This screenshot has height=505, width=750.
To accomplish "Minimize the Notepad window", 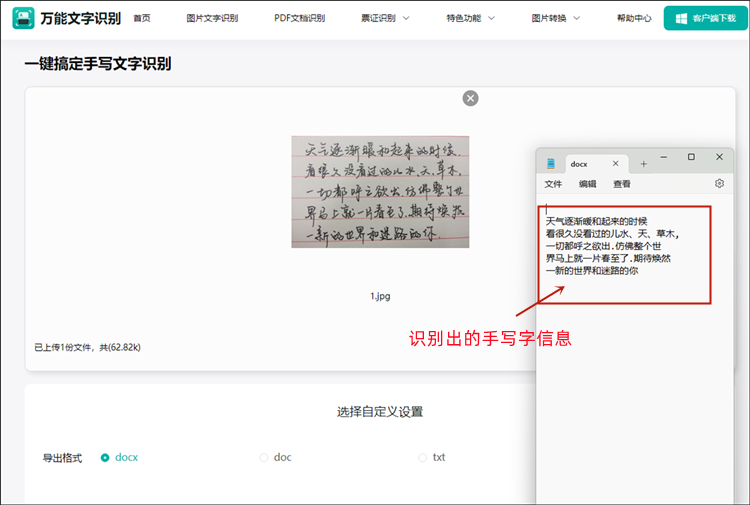I will [663, 157].
